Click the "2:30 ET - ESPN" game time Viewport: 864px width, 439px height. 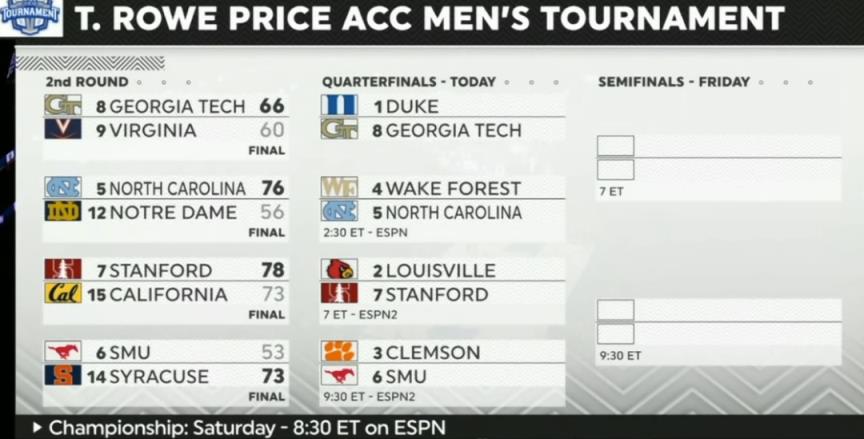[x=364, y=233]
